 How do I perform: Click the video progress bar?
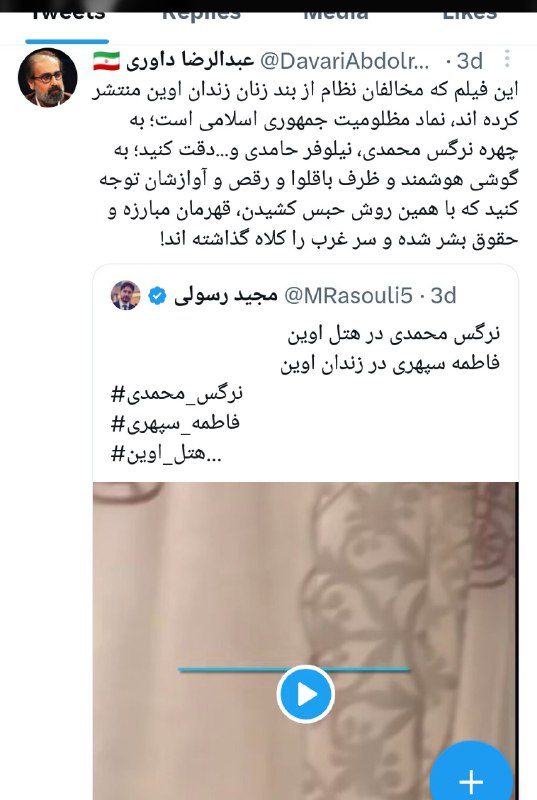pos(294,669)
